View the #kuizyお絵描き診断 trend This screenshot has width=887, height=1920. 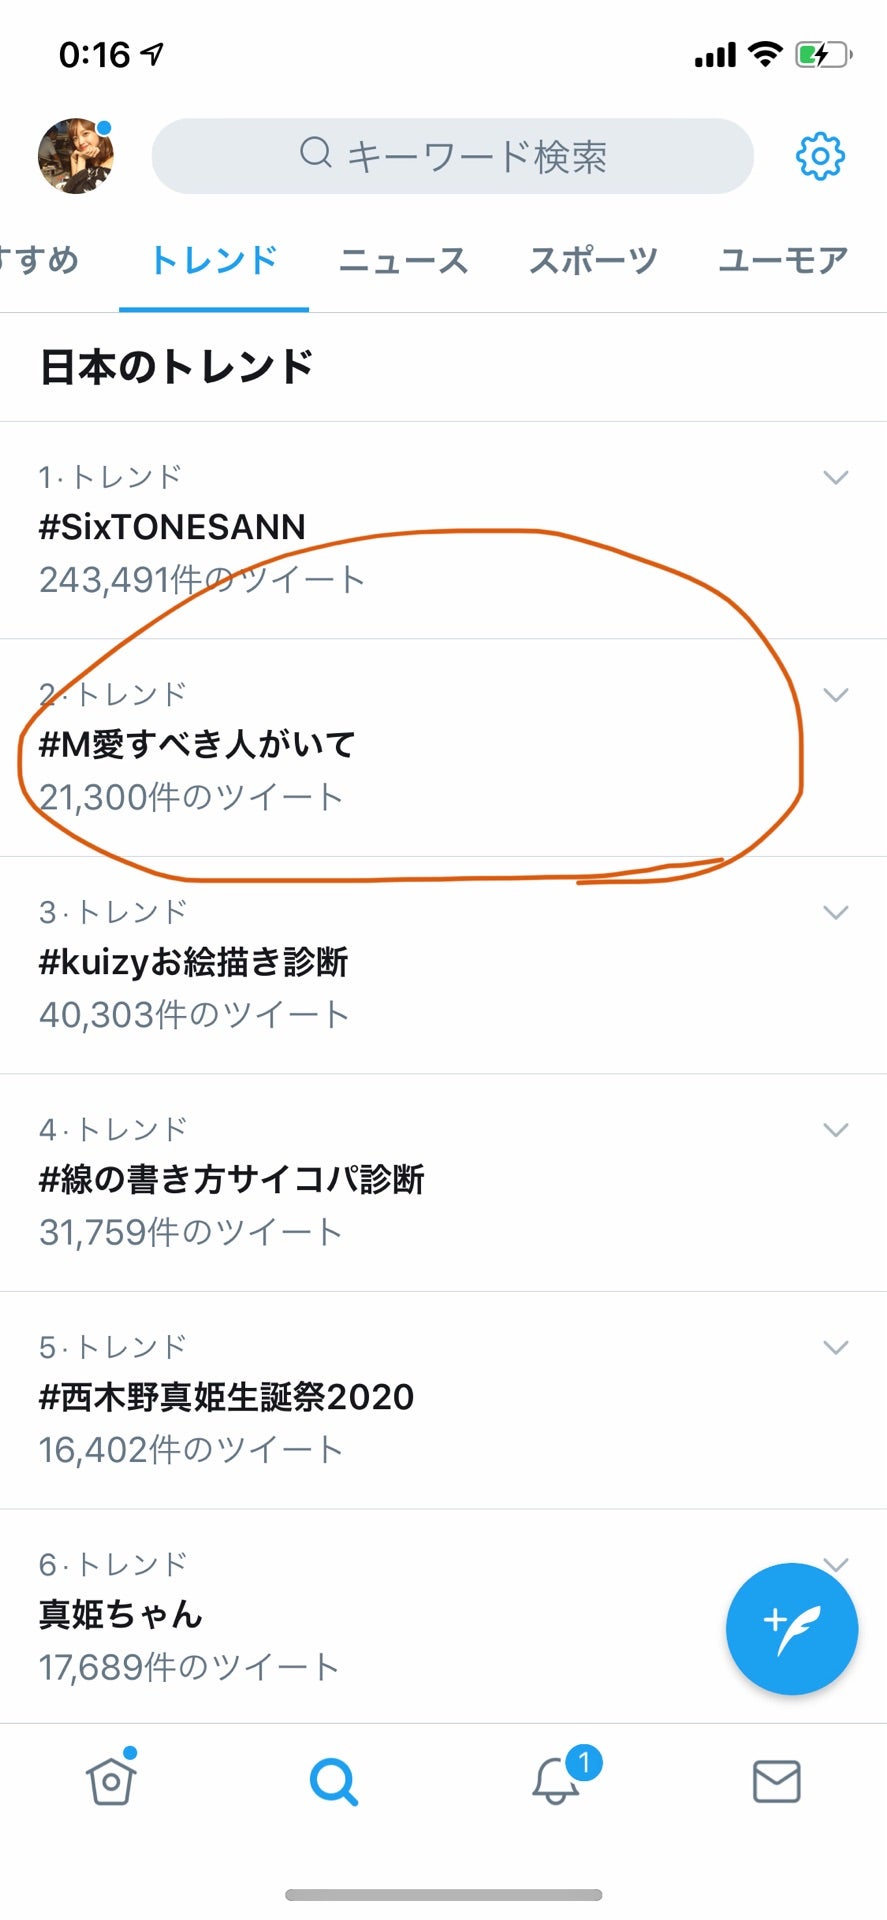tap(193, 962)
